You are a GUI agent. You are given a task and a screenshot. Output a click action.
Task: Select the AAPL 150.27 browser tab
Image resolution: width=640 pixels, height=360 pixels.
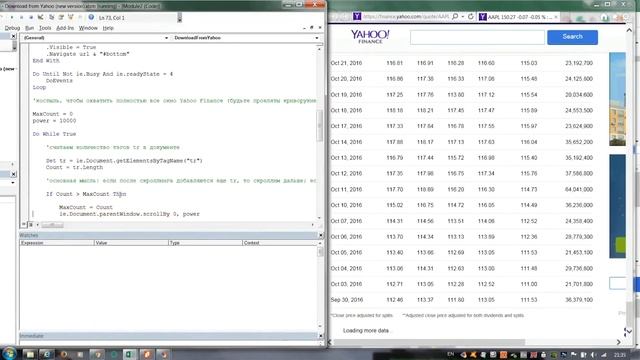(518, 17)
